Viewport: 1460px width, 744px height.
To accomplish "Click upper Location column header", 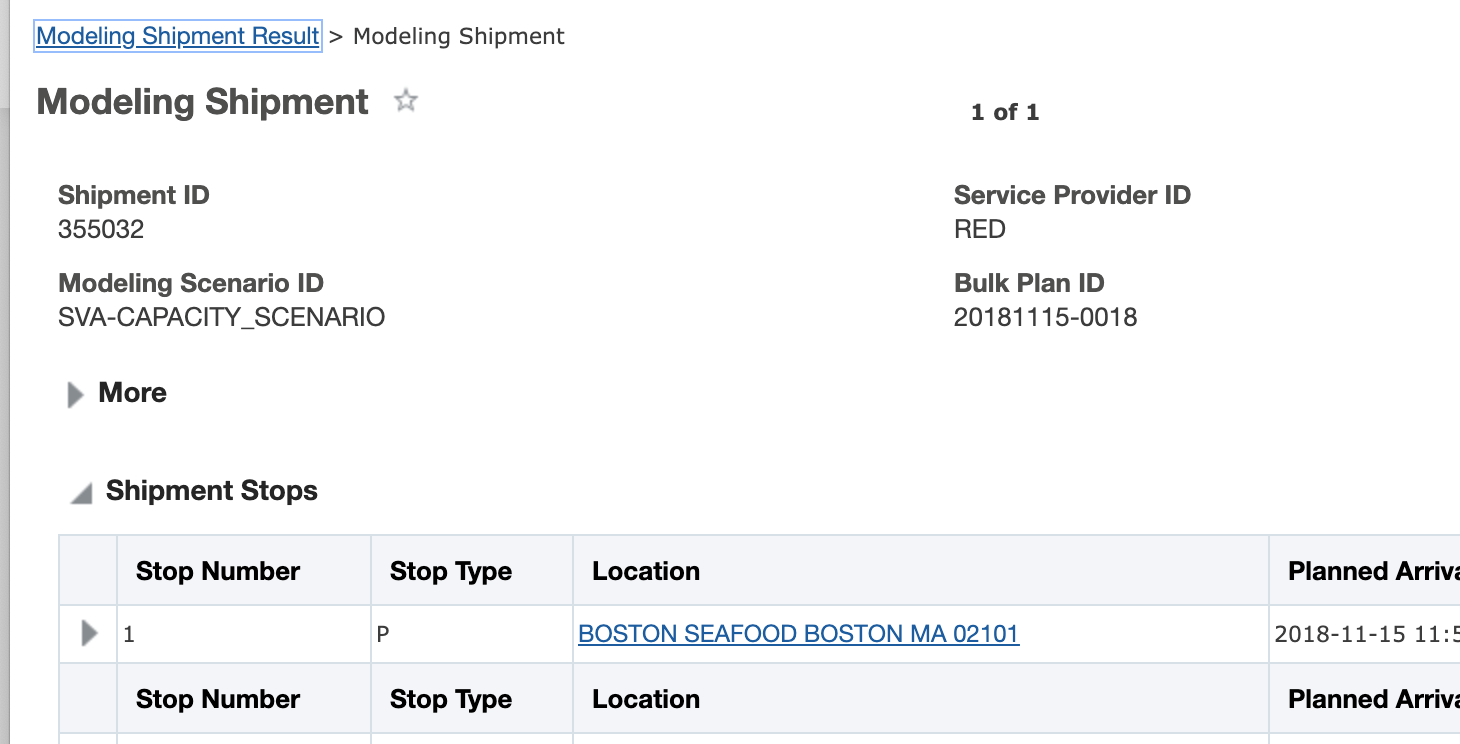I will coord(646,571).
